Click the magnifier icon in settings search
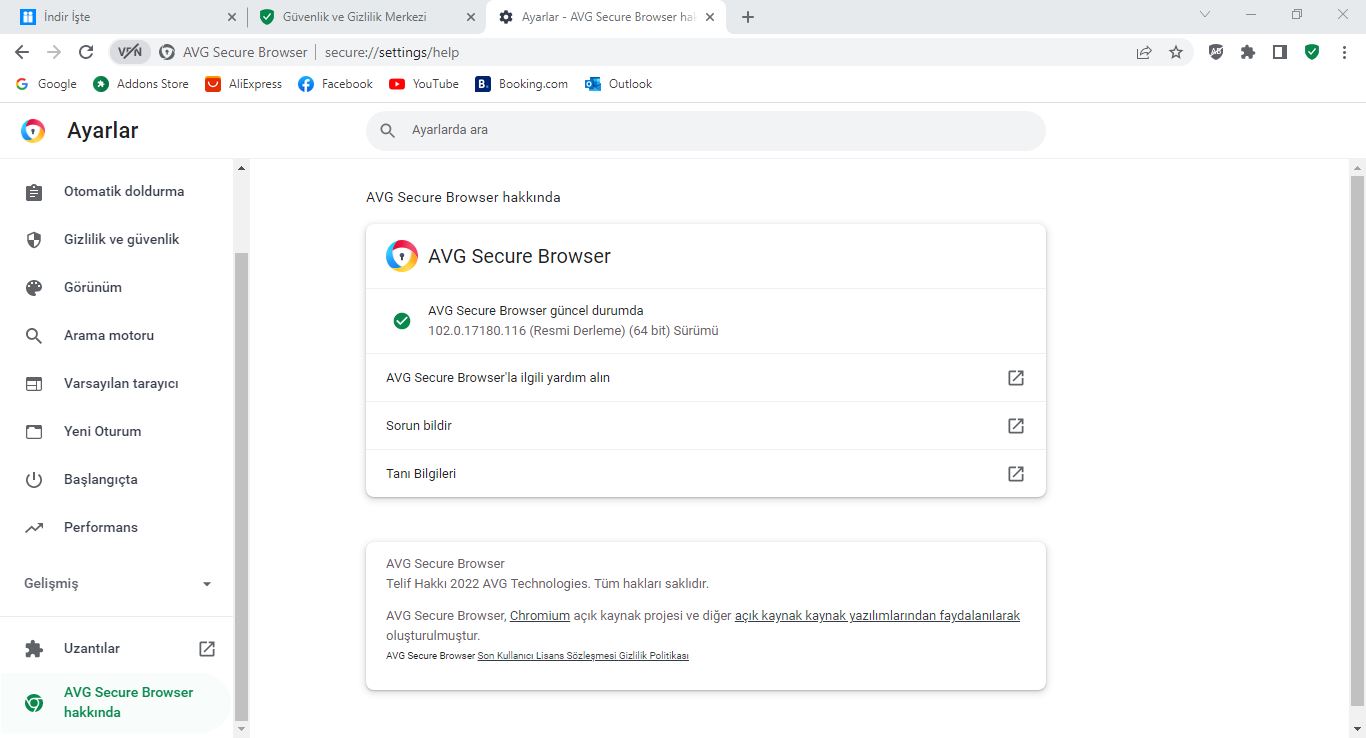 point(388,130)
